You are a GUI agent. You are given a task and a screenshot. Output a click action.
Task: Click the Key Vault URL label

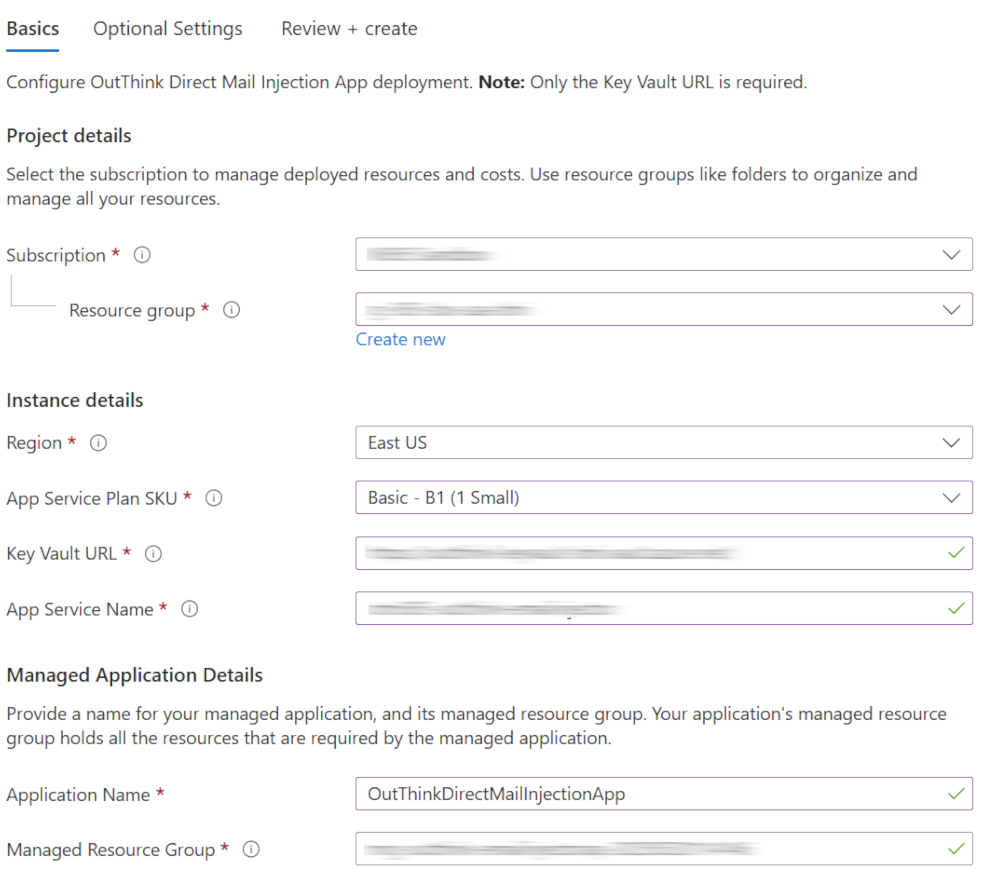coord(61,554)
